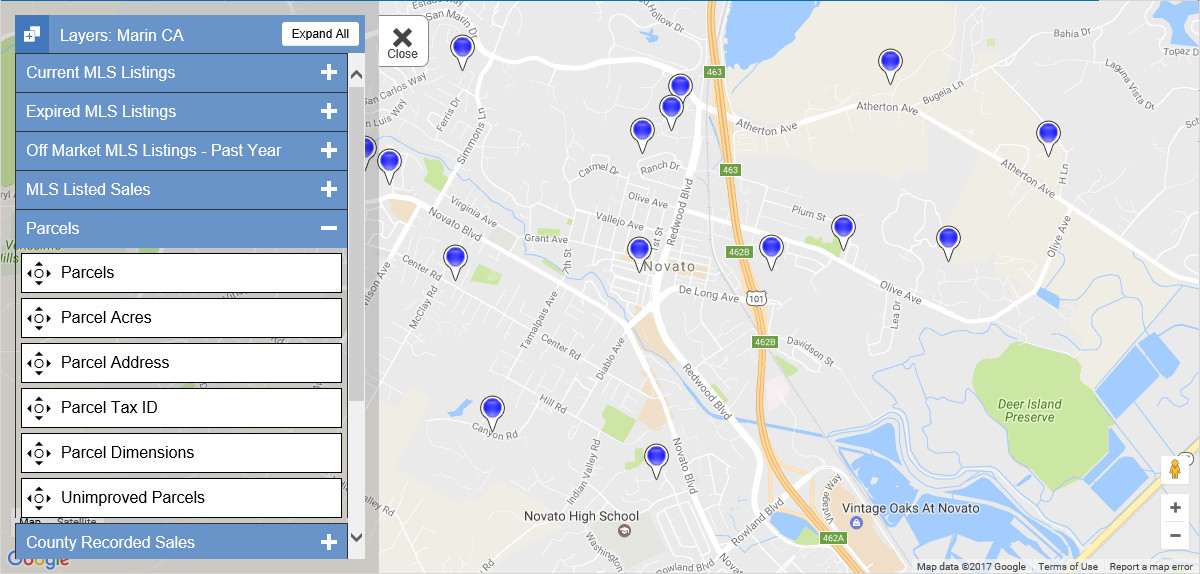Click the Google logo on the map
The width and height of the screenshot is (1200, 574).
(x=37, y=560)
